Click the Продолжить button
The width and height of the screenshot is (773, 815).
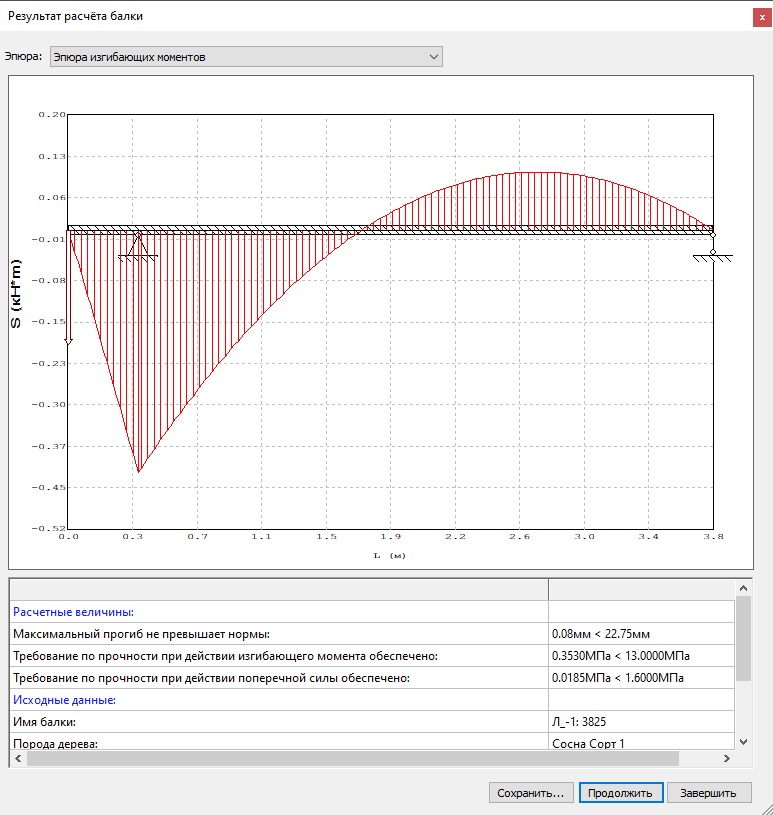pyautogui.click(x=621, y=793)
